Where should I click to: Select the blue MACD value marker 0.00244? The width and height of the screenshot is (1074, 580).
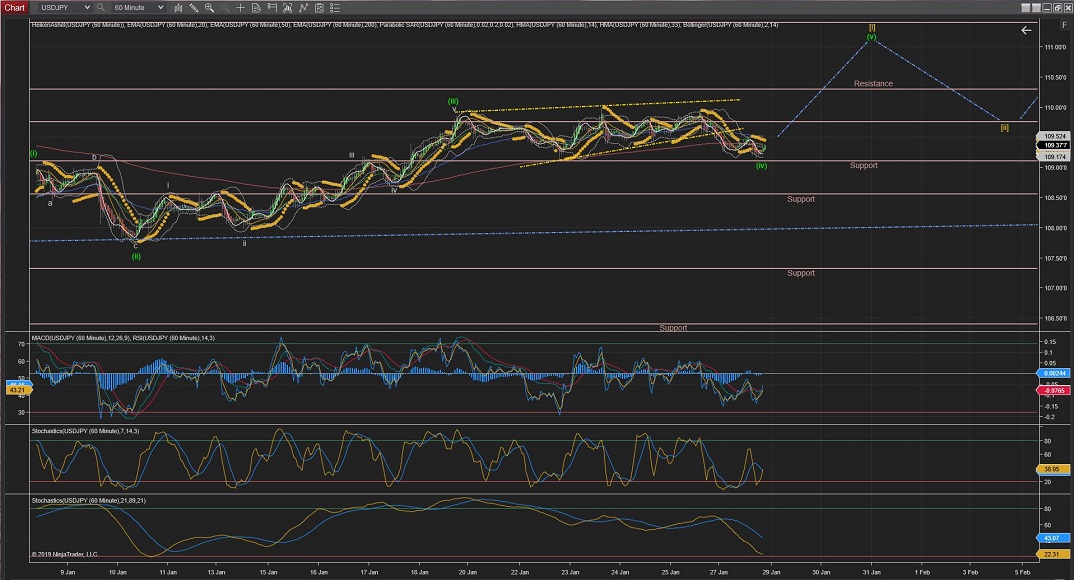tap(1054, 373)
